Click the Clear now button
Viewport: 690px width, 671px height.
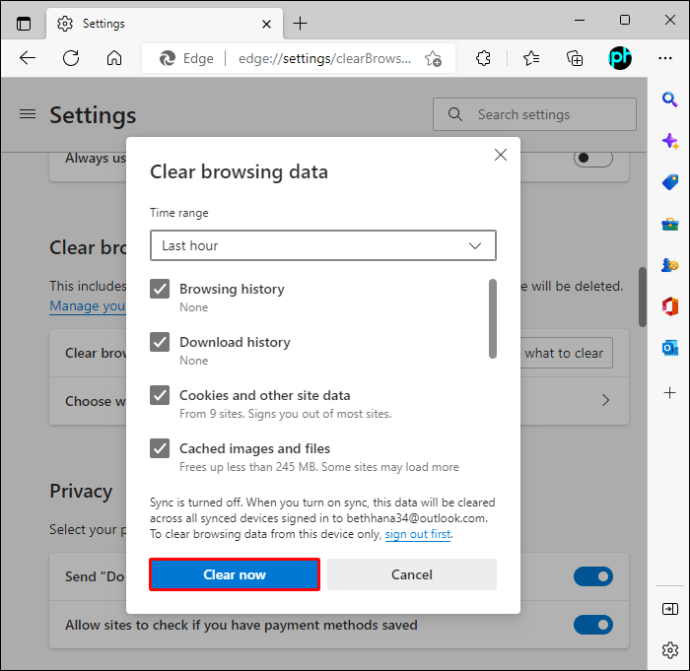(235, 575)
